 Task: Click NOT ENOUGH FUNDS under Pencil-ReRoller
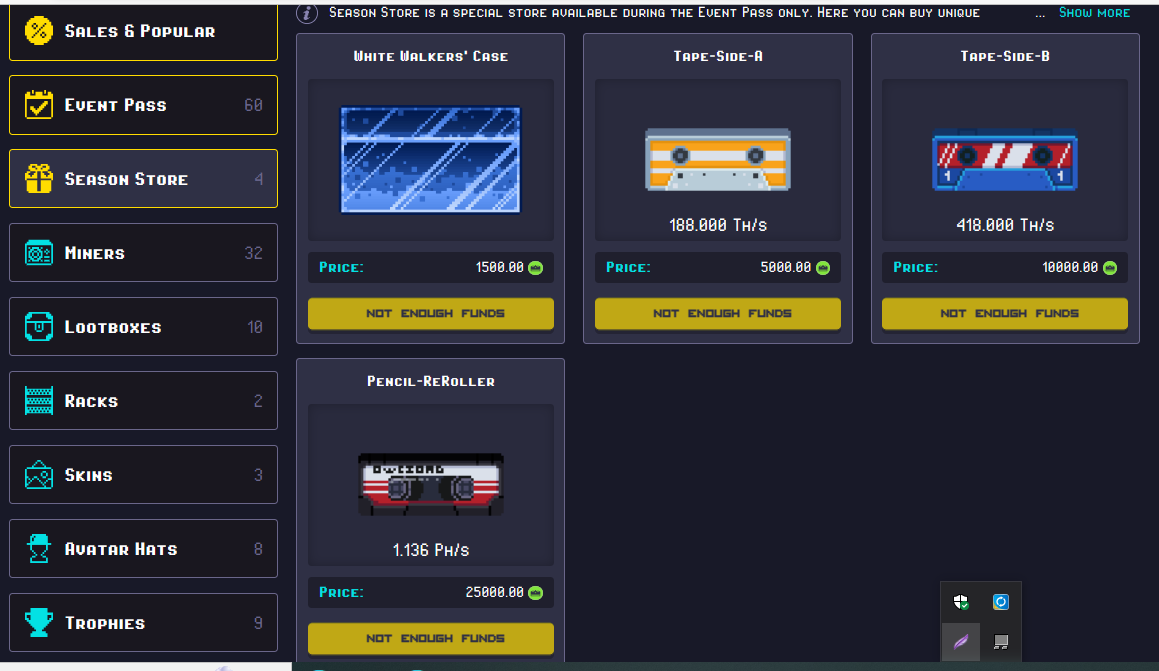click(x=430, y=638)
